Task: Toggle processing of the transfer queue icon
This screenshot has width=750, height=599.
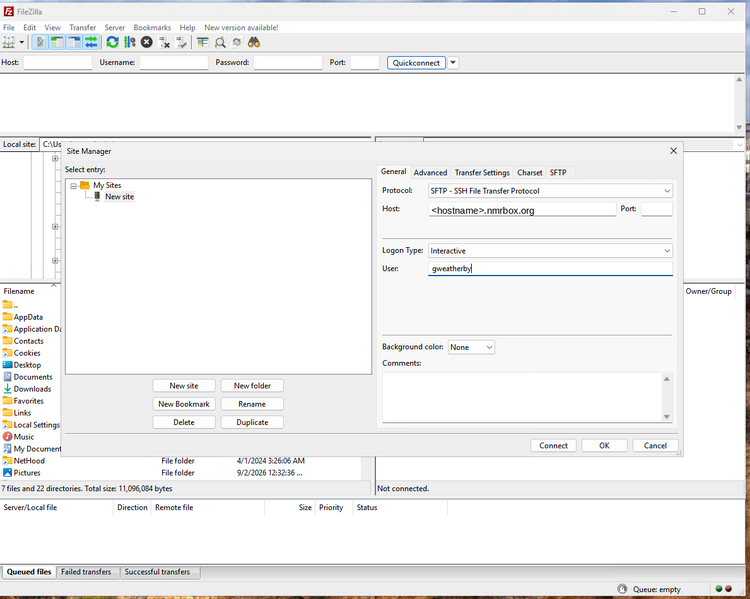Action: coord(130,43)
